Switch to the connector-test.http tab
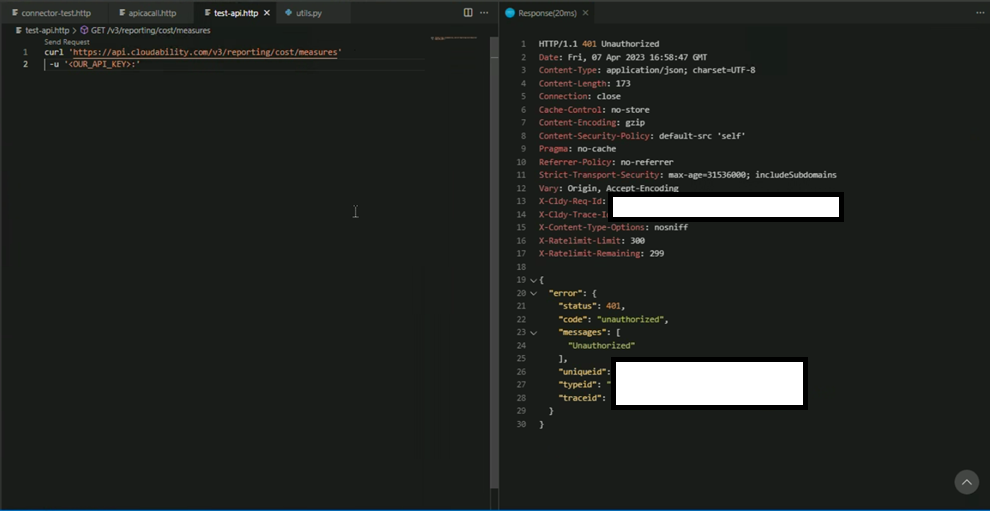990x511 pixels. click(x=56, y=13)
